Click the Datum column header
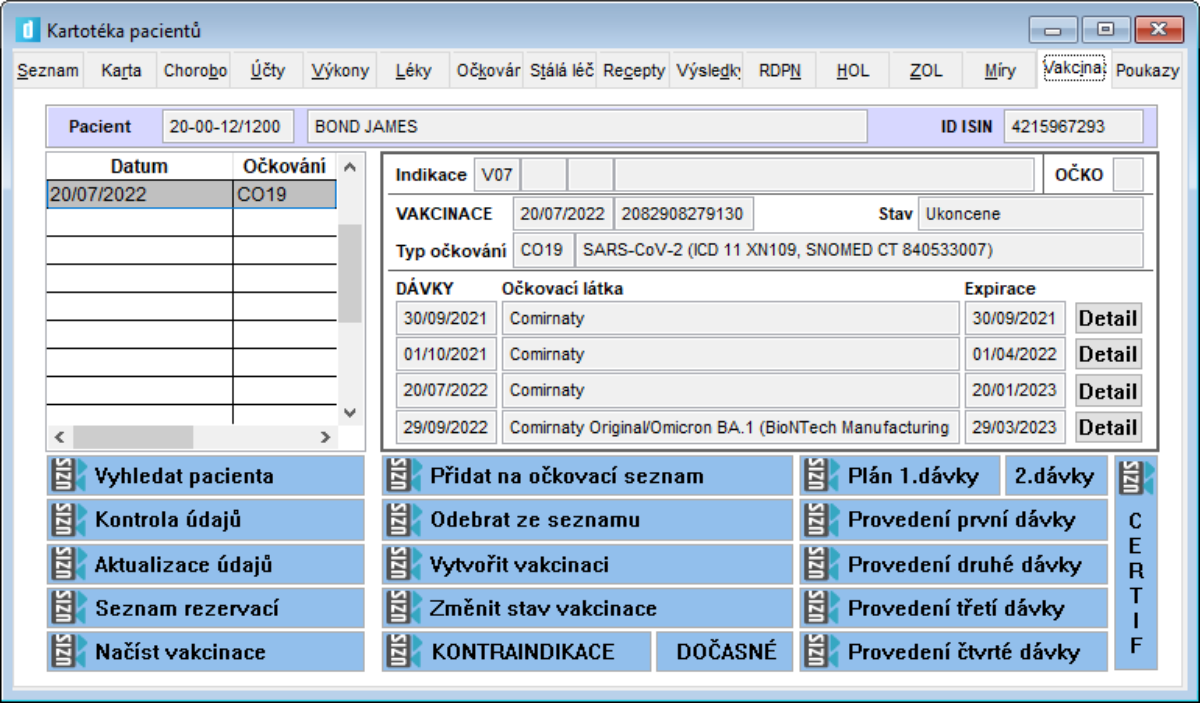1200x703 pixels. click(x=139, y=167)
